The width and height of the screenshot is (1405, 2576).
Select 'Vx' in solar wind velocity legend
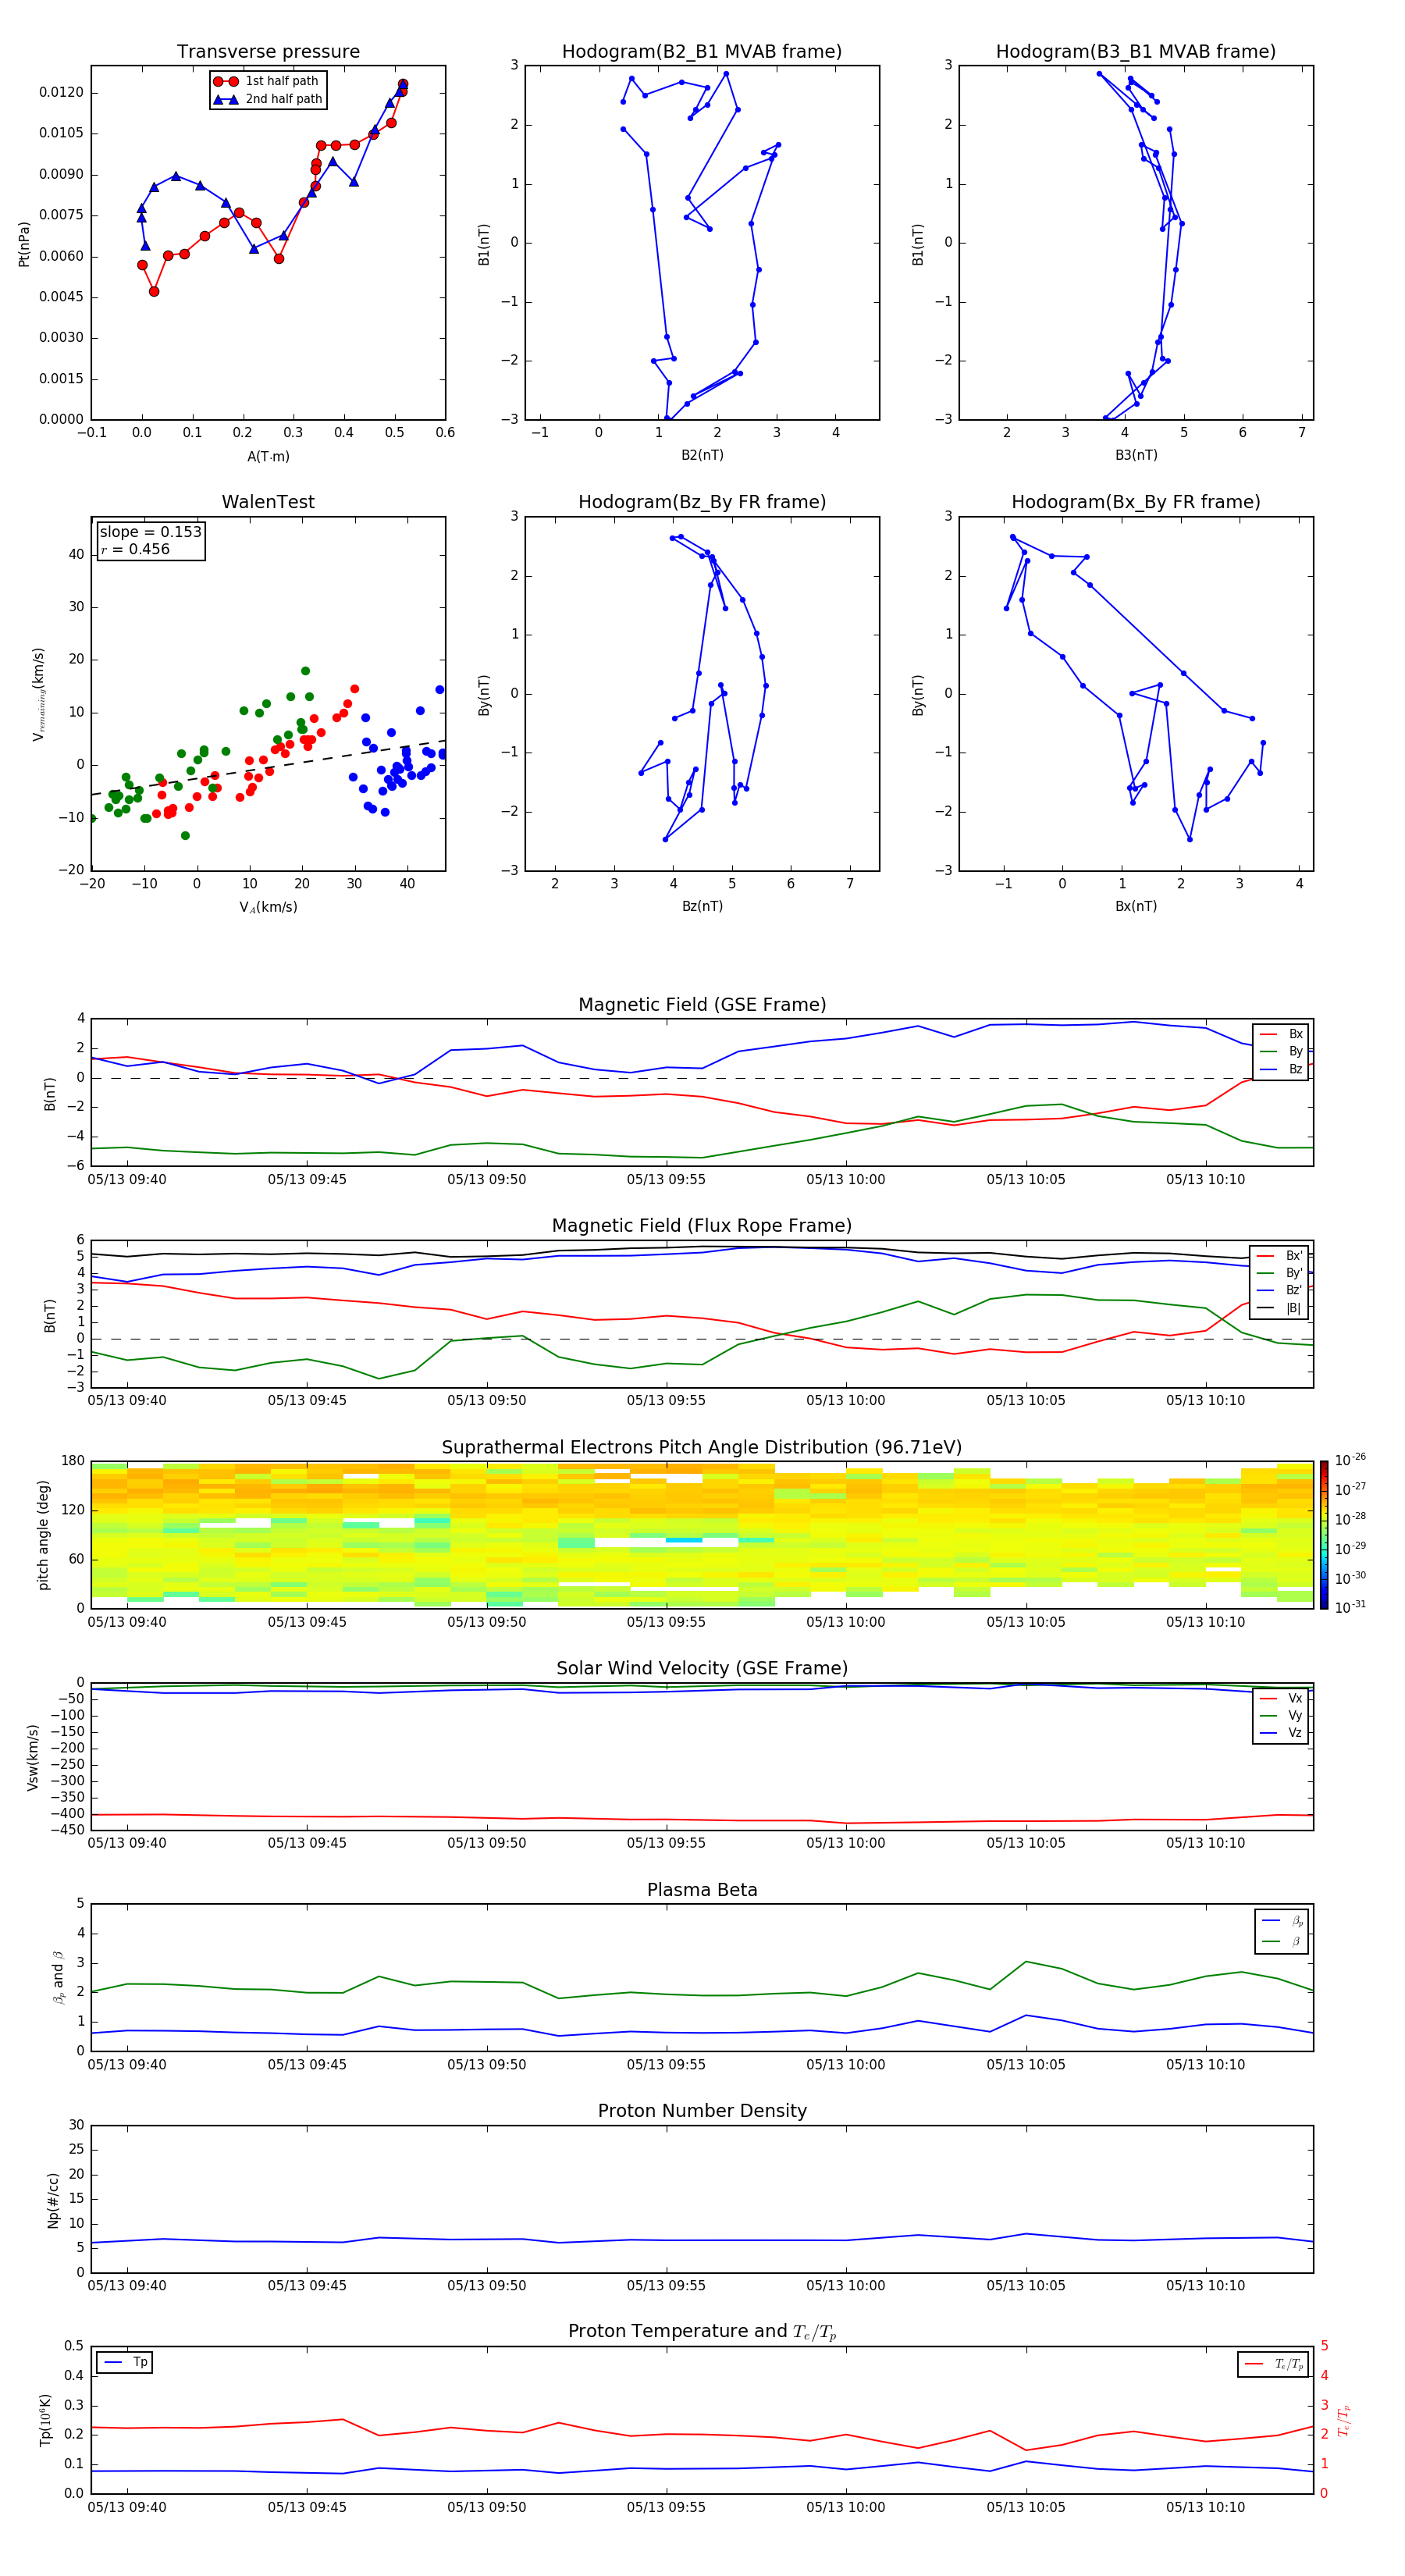click(x=1281, y=1698)
